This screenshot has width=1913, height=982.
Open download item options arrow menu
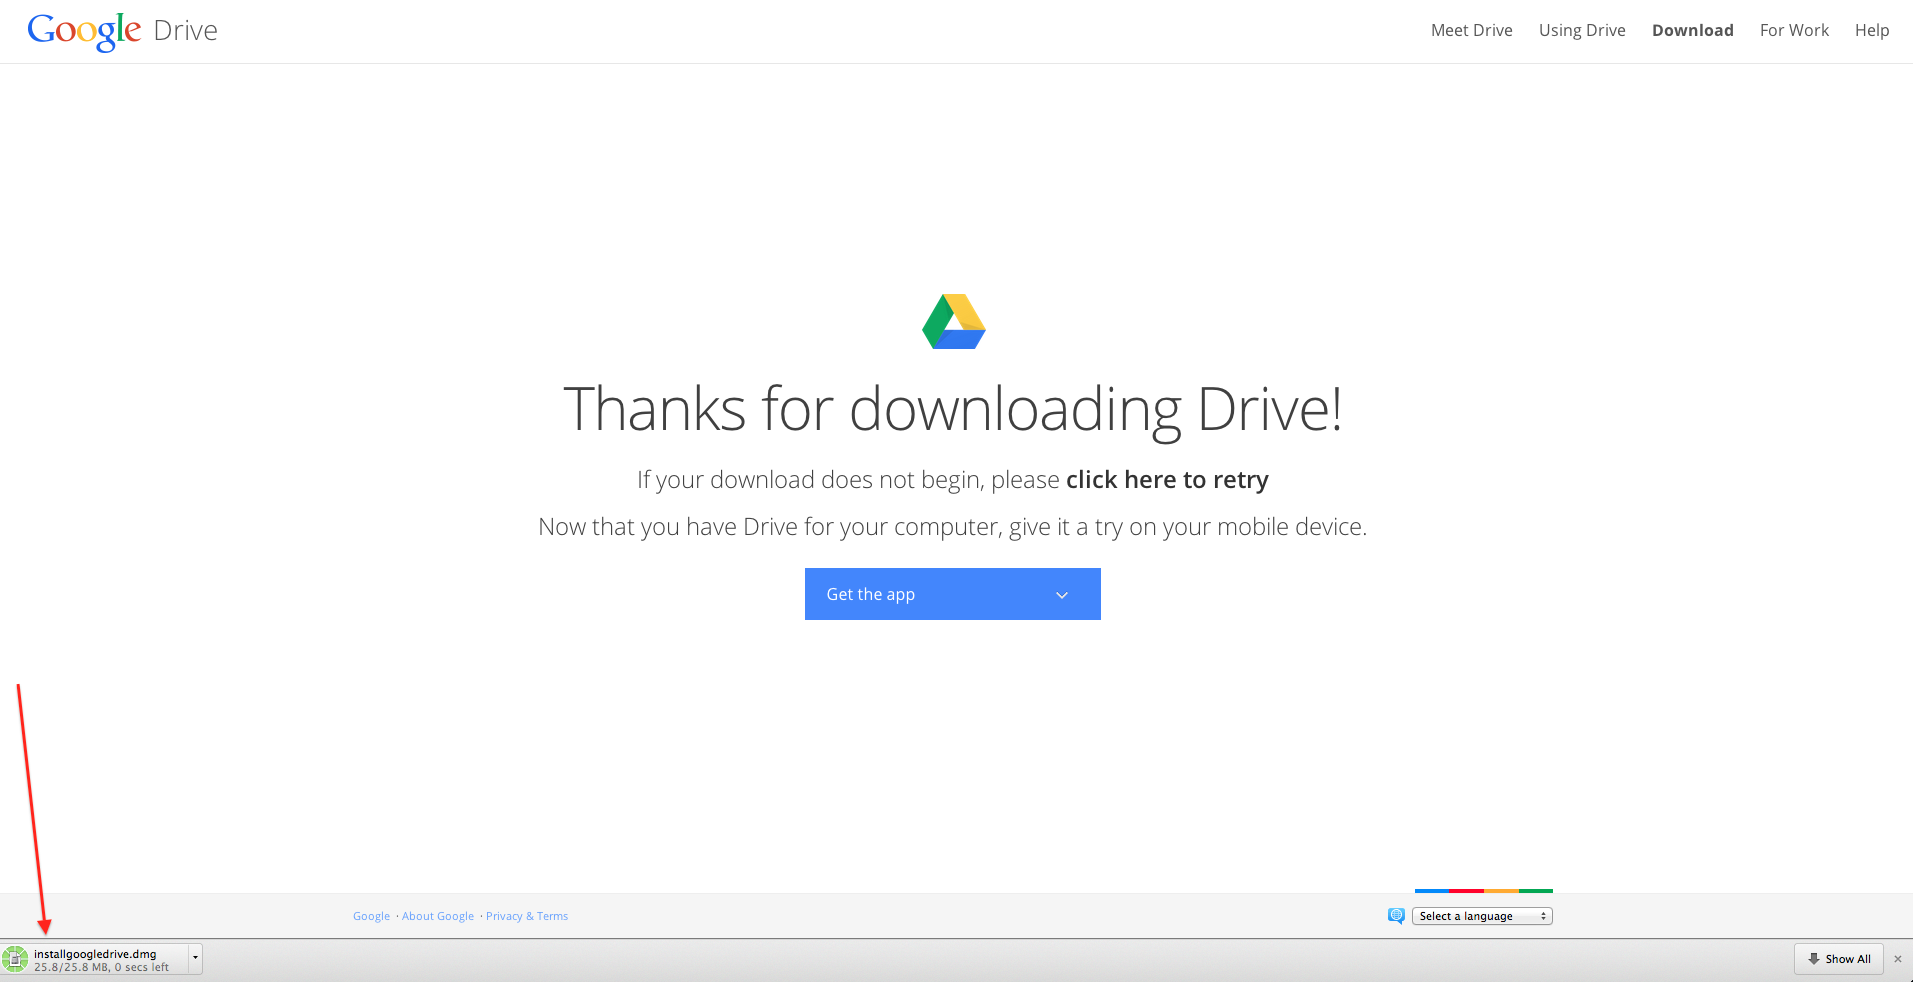pyautogui.click(x=195, y=959)
